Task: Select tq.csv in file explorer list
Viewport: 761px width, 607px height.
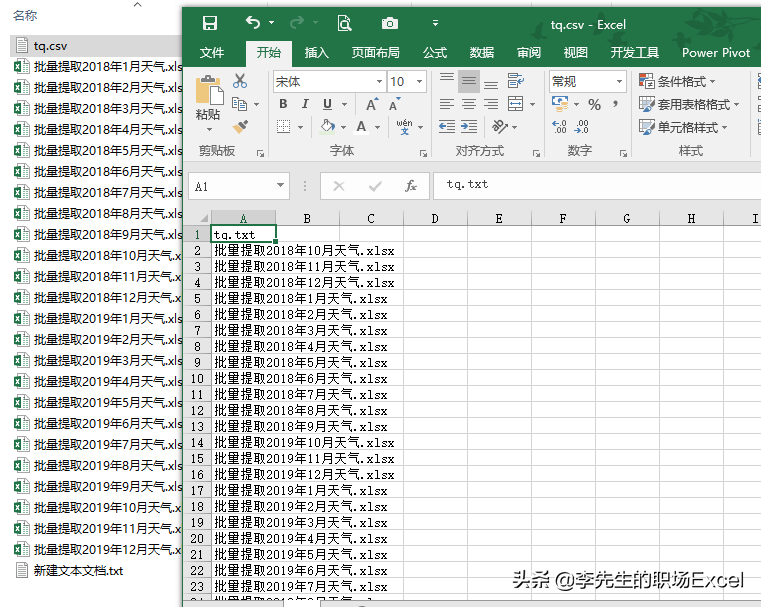Action: point(96,46)
